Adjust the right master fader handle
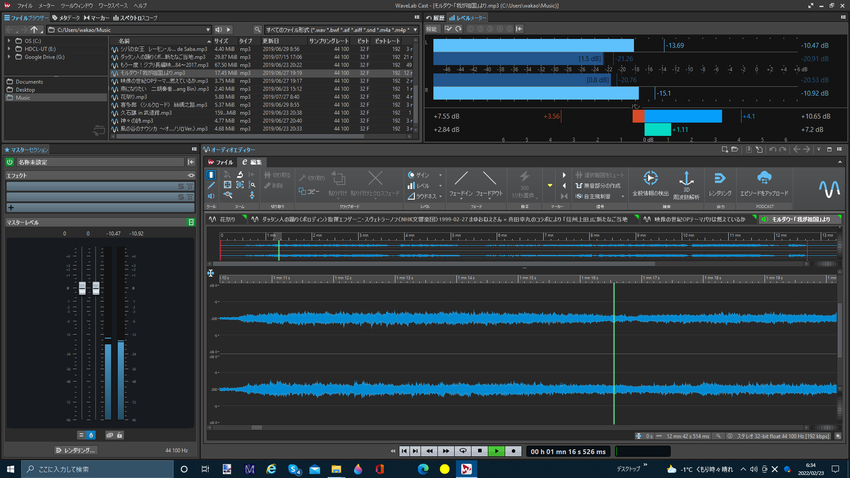The height and width of the screenshot is (478, 850). [96, 288]
